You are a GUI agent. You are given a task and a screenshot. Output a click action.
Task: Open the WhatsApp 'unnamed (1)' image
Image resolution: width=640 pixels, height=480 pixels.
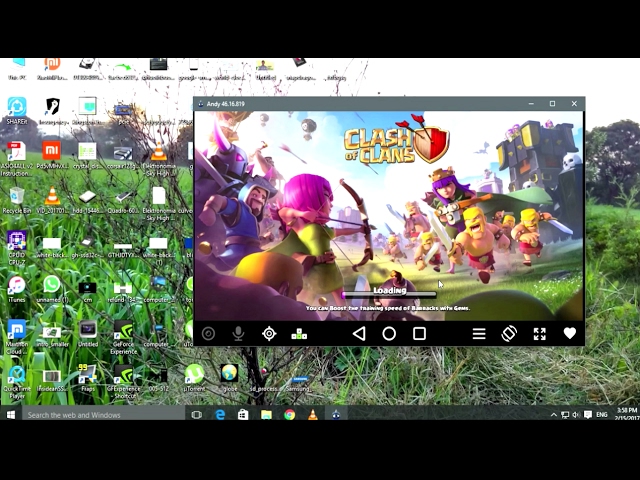pos(52,289)
